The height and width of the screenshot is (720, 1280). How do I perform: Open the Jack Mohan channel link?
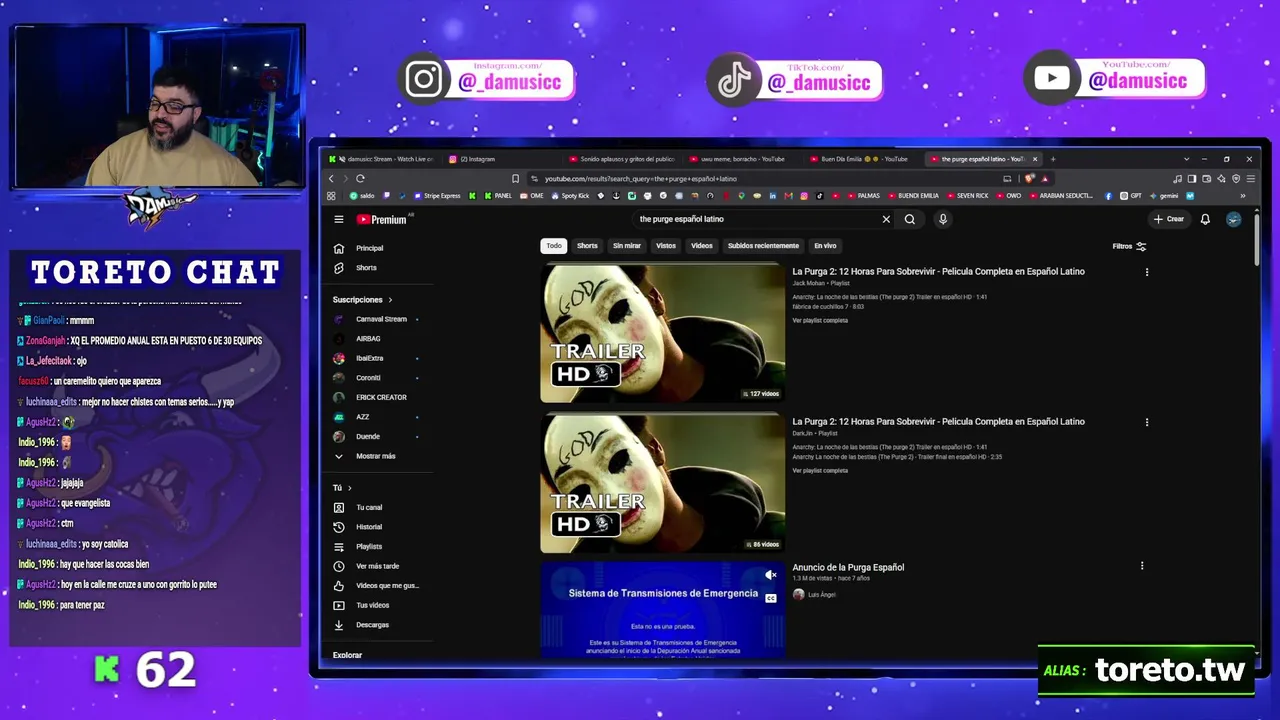click(807, 283)
